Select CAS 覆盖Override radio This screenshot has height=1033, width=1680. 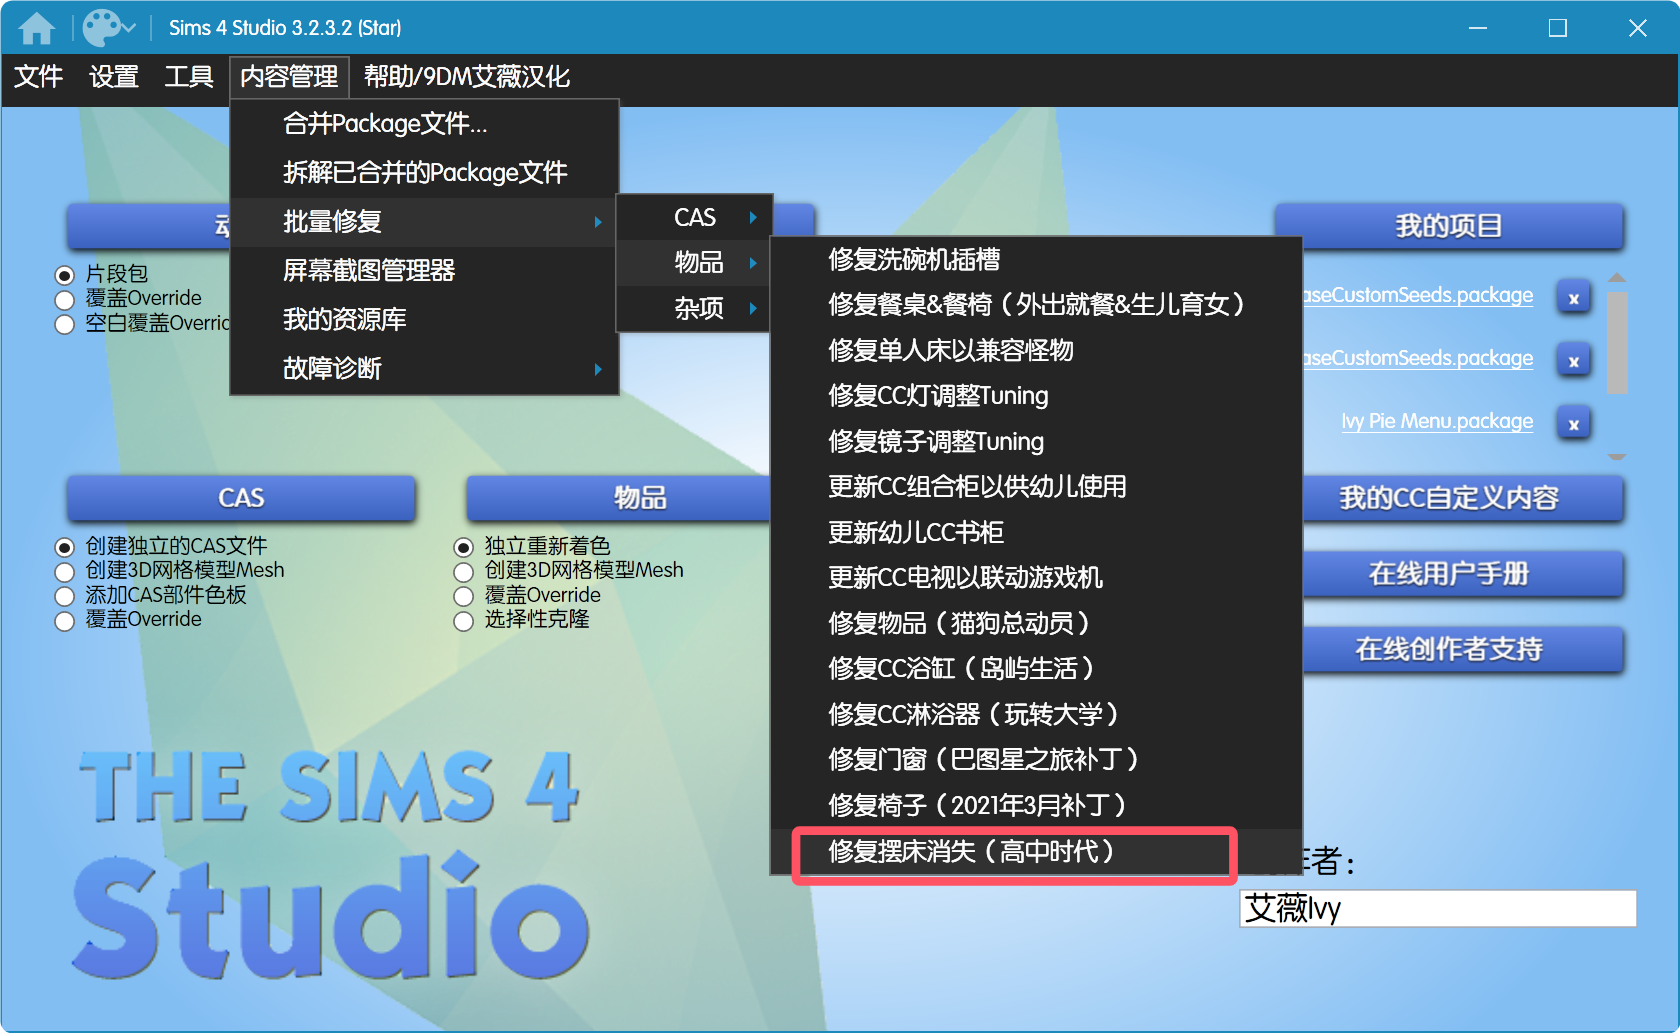tap(65, 621)
